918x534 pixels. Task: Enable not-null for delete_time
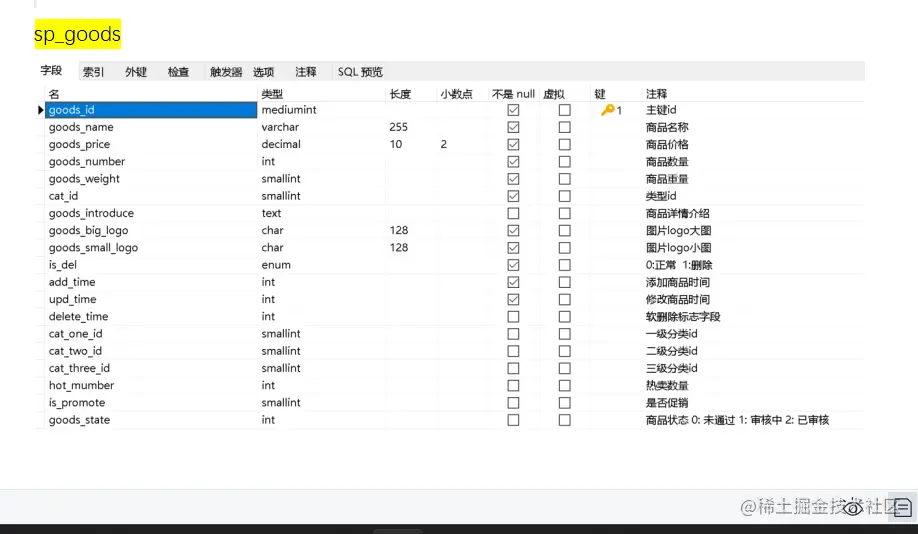coord(513,316)
